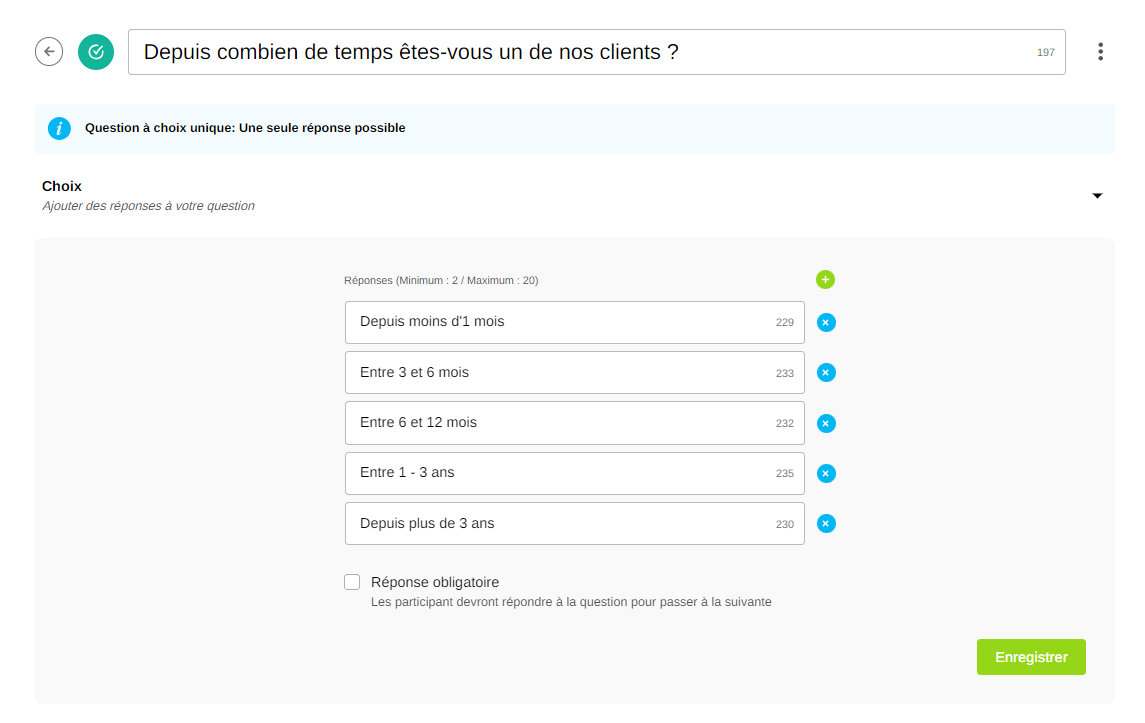This screenshot has width=1145, height=723.
Task: Select the 'Entre 6 et 12 mois' field
Action: pos(560,423)
